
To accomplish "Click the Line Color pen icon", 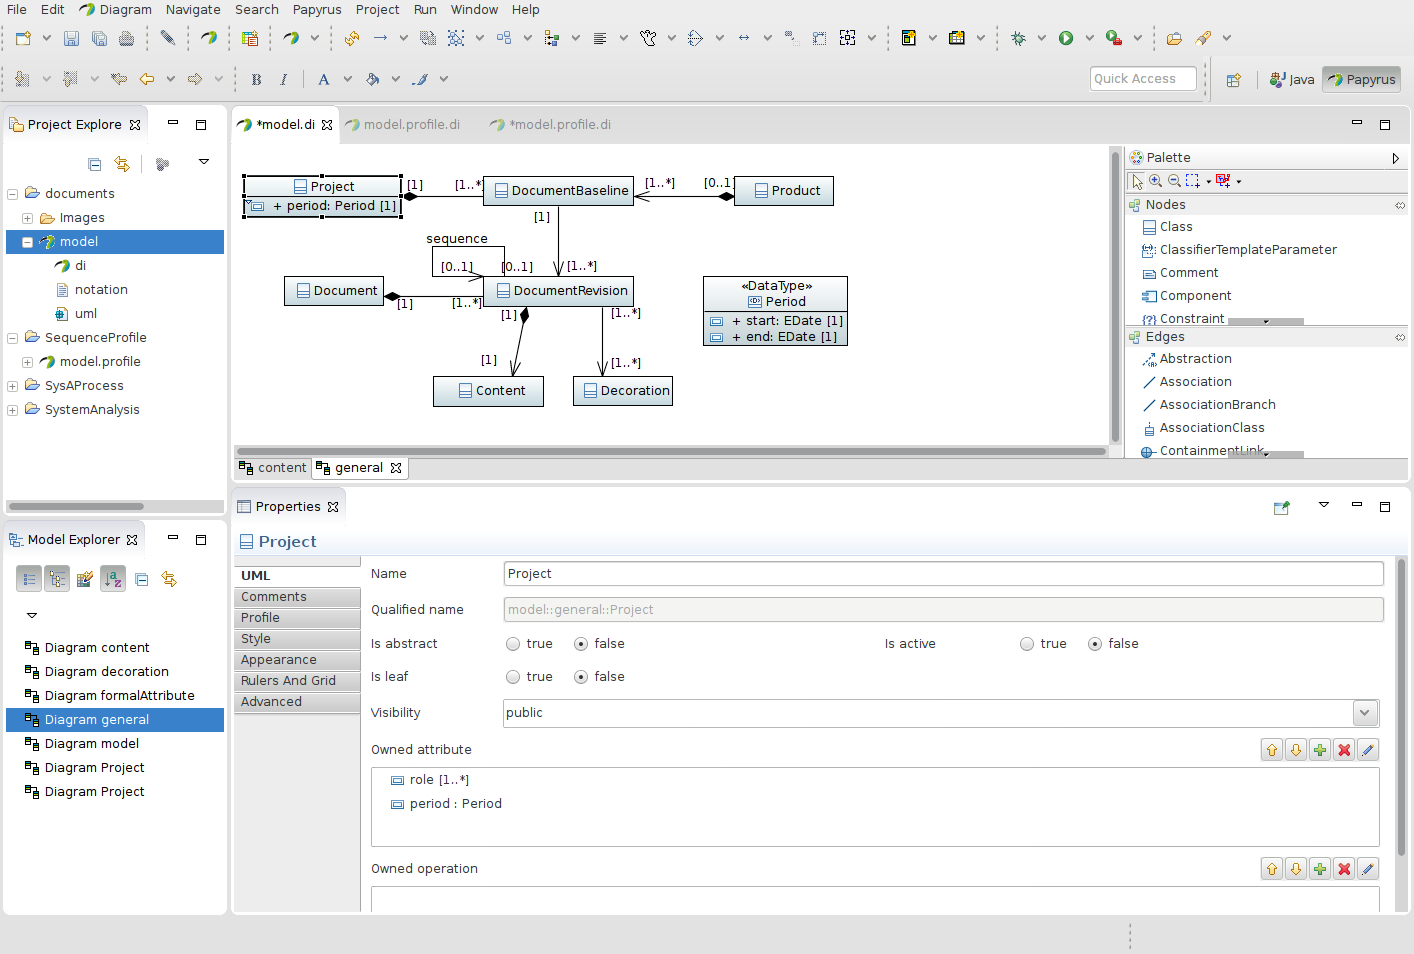I will point(420,79).
